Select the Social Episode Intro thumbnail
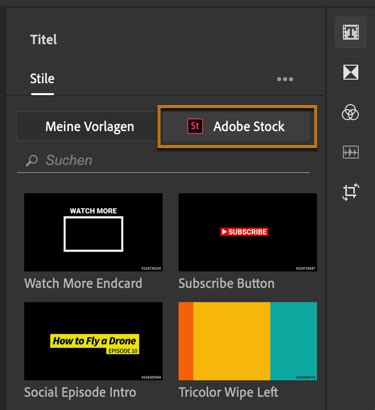The height and width of the screenshot is (410, 375). pos(93,341)
